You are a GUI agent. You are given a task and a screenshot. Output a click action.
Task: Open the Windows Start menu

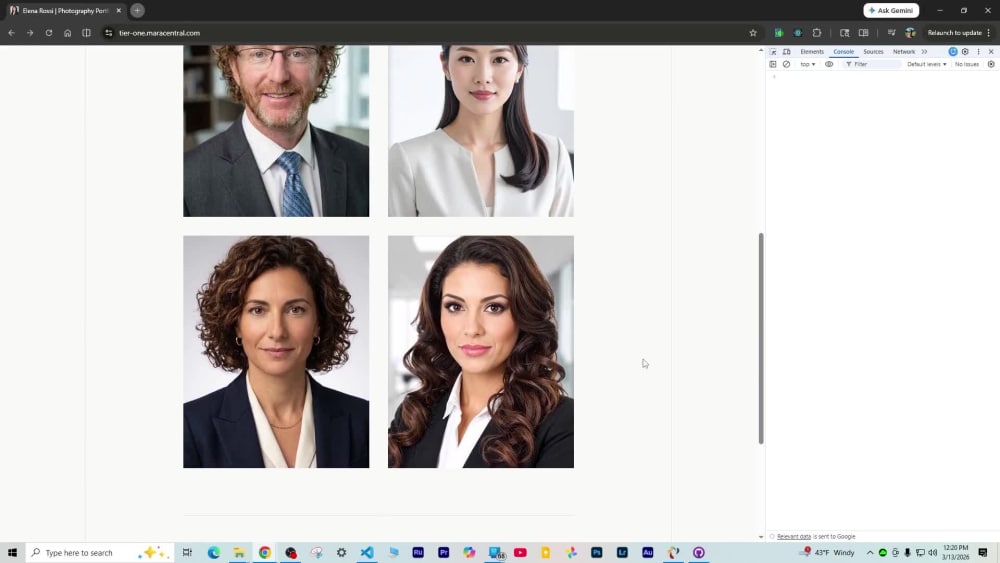click(12, 552)
